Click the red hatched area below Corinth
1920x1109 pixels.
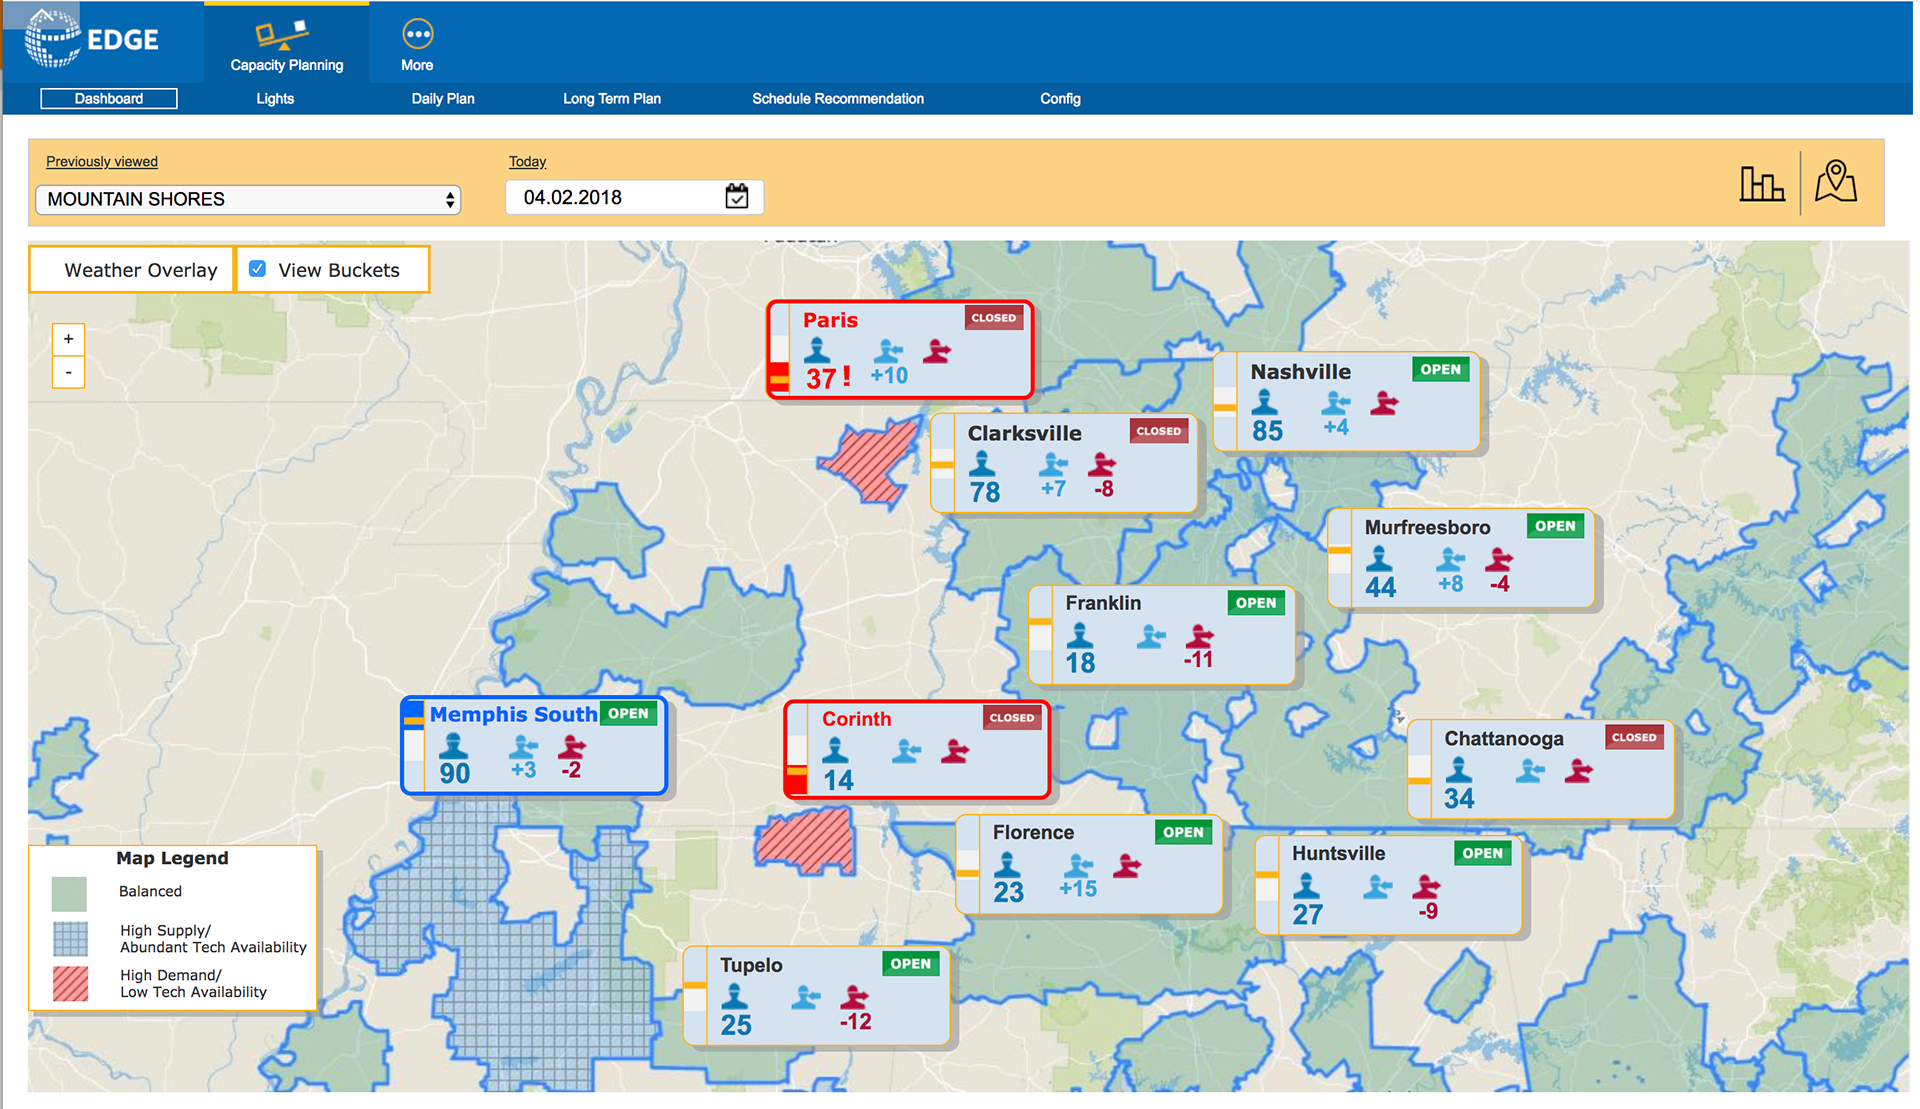tap(806, 842)
